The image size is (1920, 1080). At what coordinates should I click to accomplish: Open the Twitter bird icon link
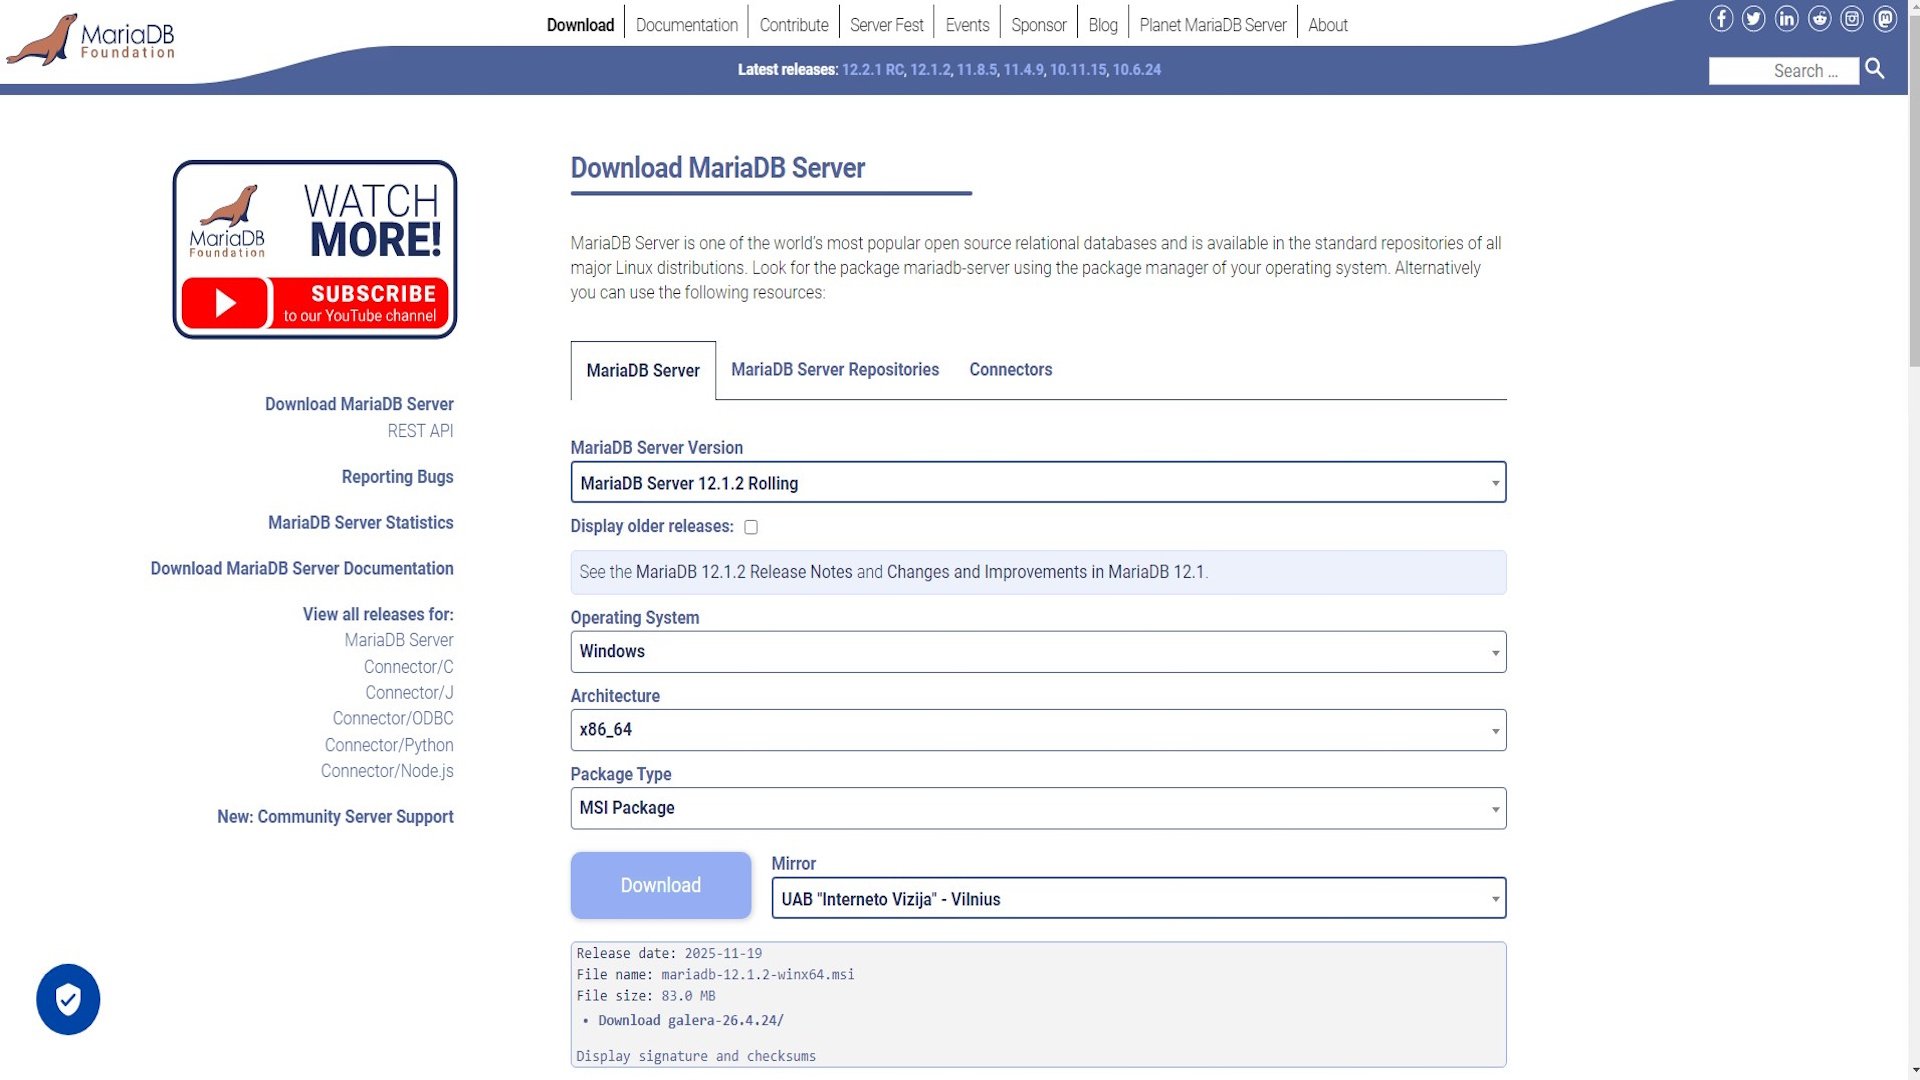[x=1754, y=19]
